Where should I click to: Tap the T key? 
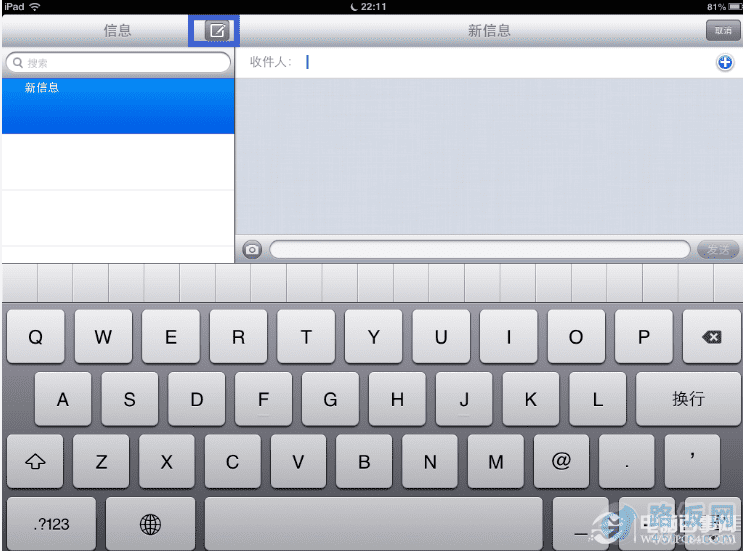[306, 337]
